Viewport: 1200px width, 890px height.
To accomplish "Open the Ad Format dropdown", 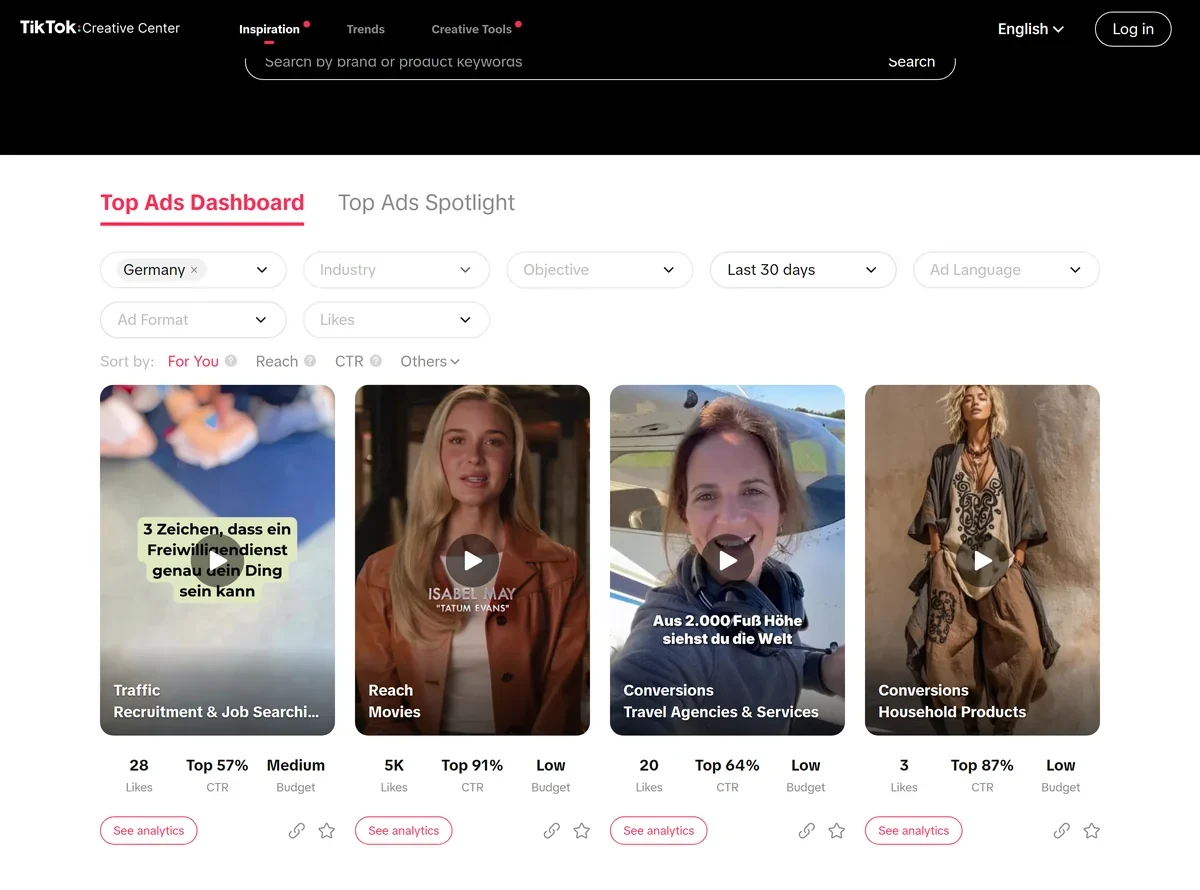I will pos(193,320).
